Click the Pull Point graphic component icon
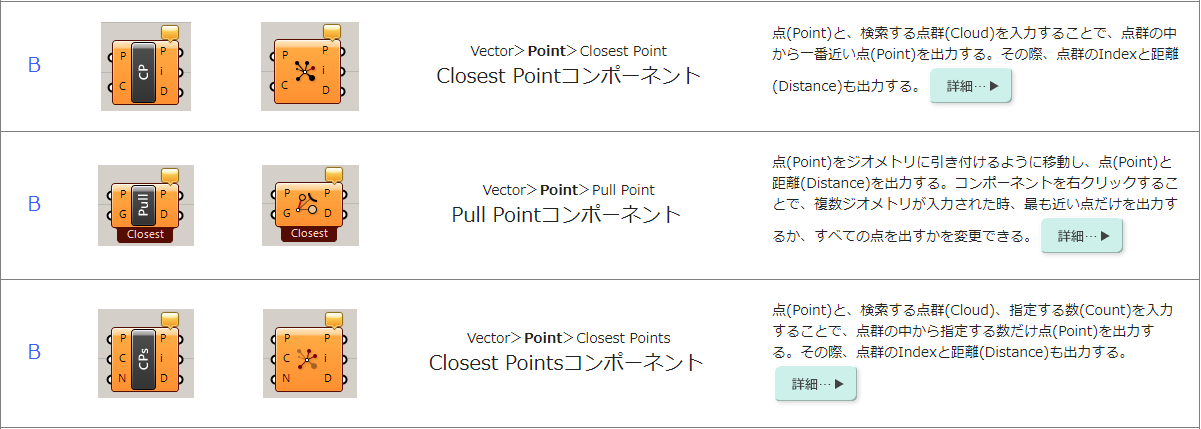Image resolution: width=1201 pixels, height=429 pixels. pyautogui.click(x=310, y=205)
